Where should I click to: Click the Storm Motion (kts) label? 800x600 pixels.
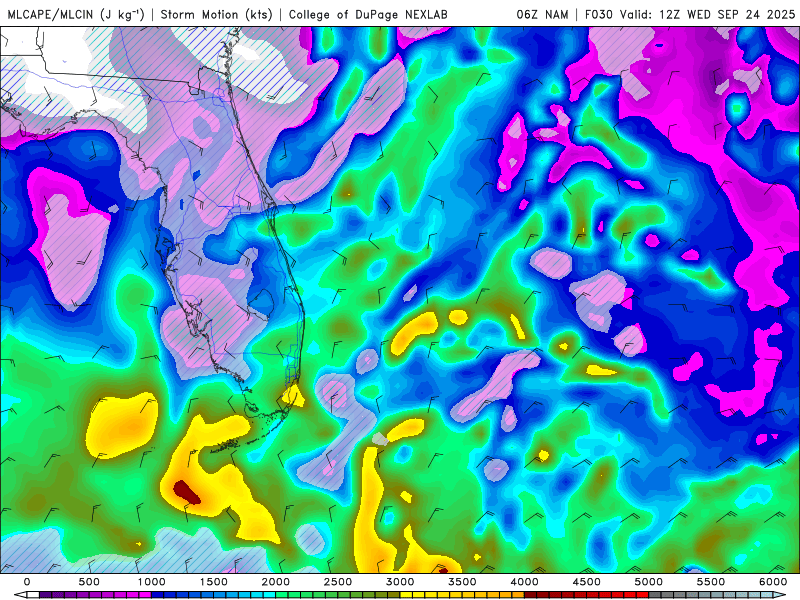click(216, 14)
